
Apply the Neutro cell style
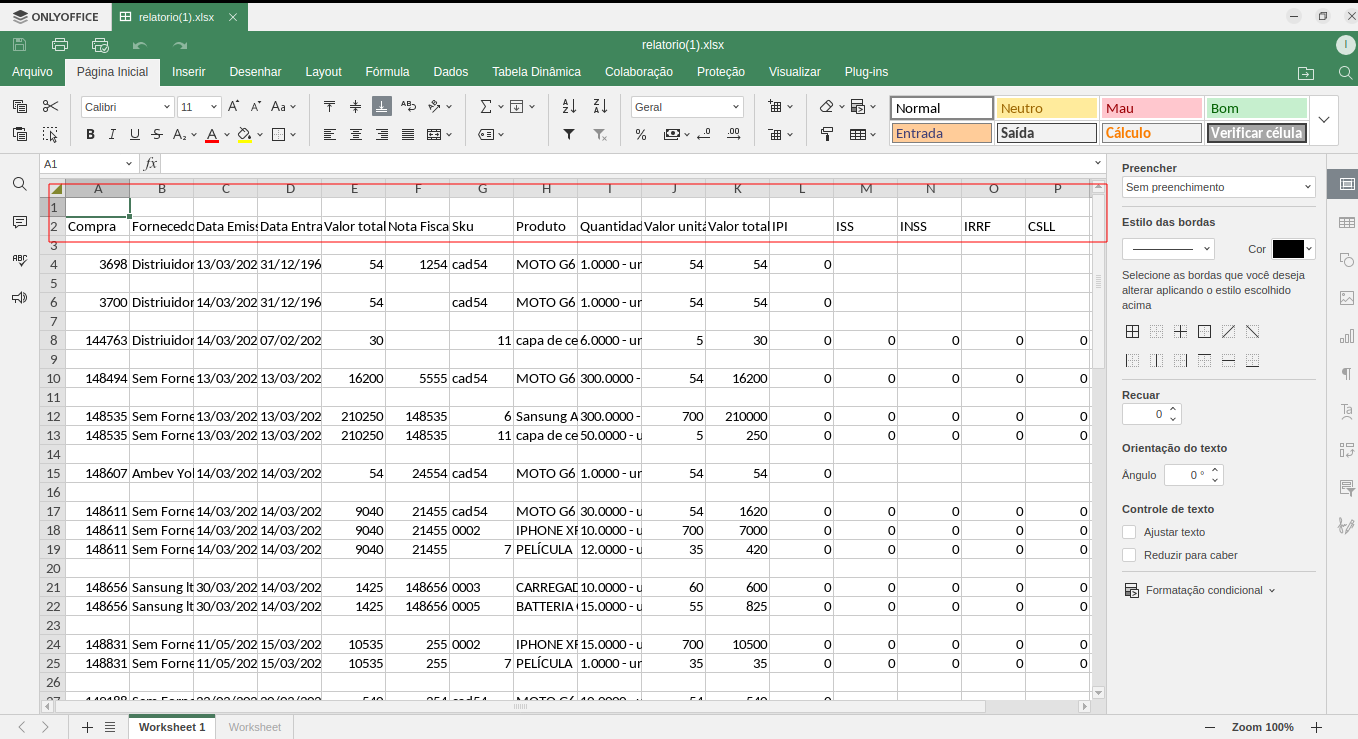1046,108
